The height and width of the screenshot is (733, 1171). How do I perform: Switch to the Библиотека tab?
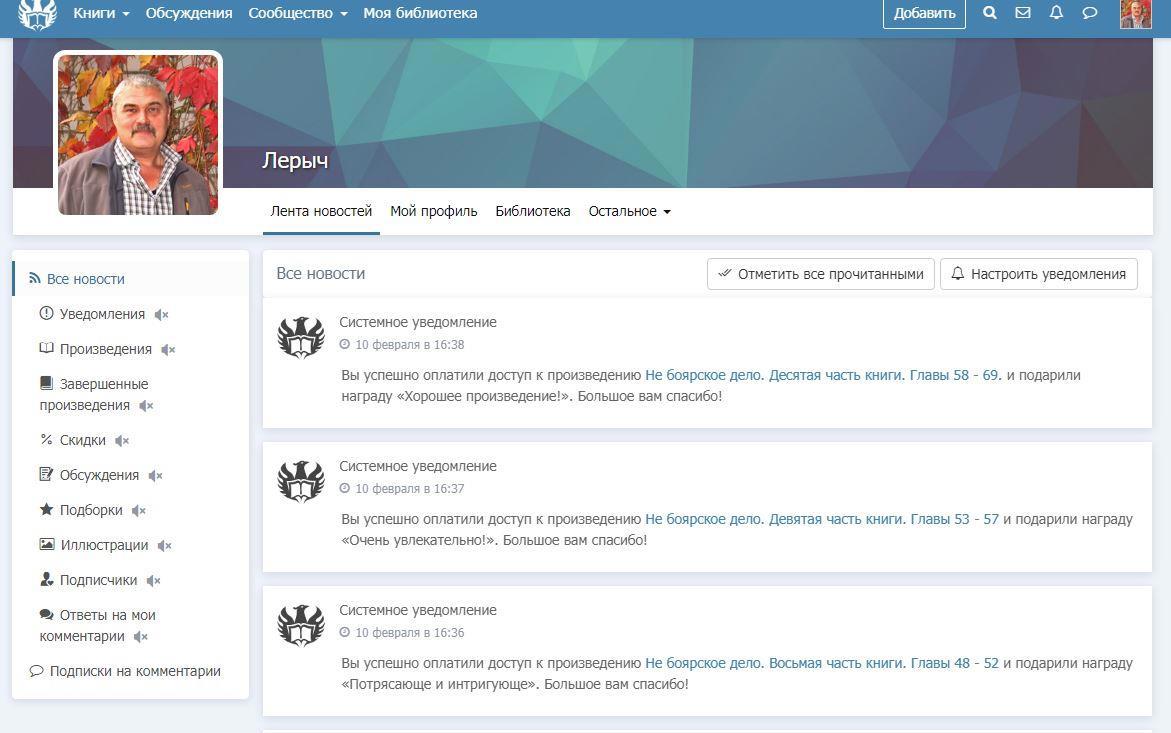pos(532,212)
